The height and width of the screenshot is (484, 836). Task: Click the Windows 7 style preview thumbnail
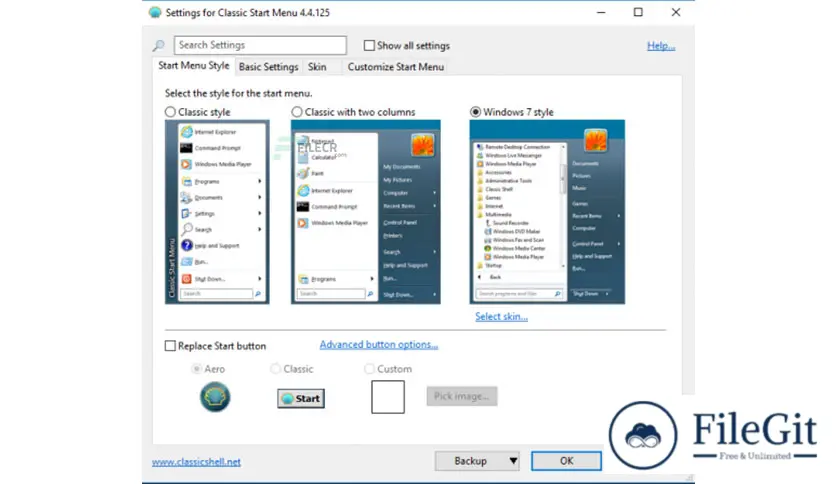547,212
